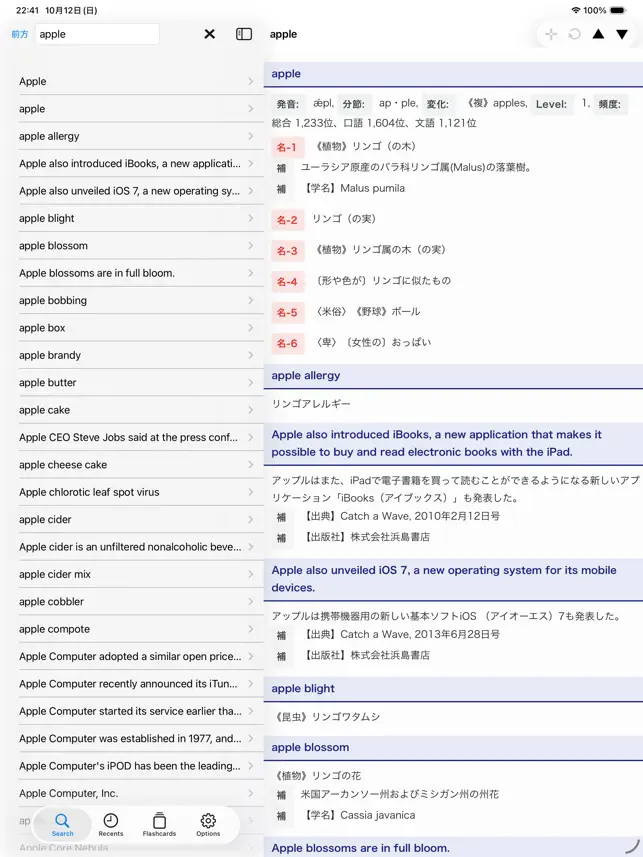Open the Recents tab
The image size is (643, 857).
[110, 825]
